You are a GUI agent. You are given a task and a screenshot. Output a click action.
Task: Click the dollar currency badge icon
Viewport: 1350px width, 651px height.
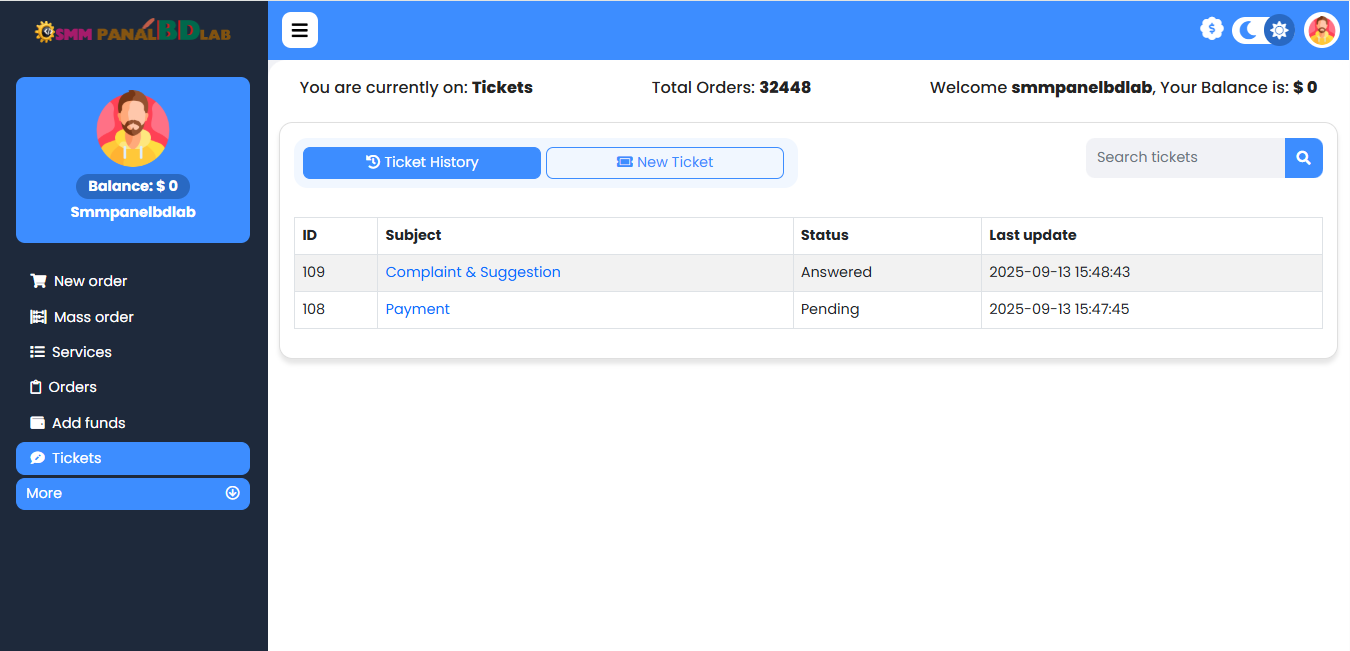coord(1212,29)
